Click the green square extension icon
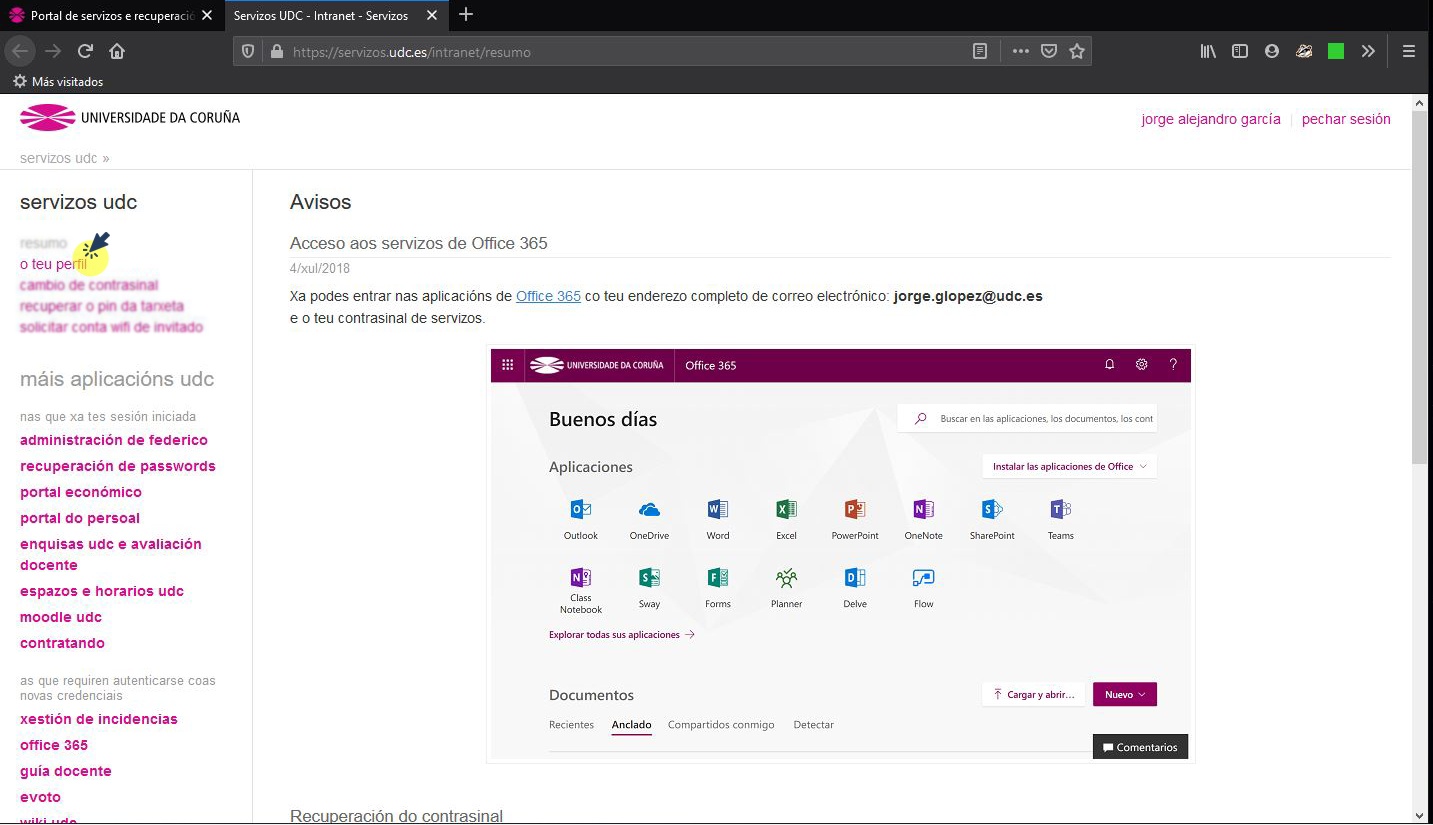 [x=1336, y=51]
